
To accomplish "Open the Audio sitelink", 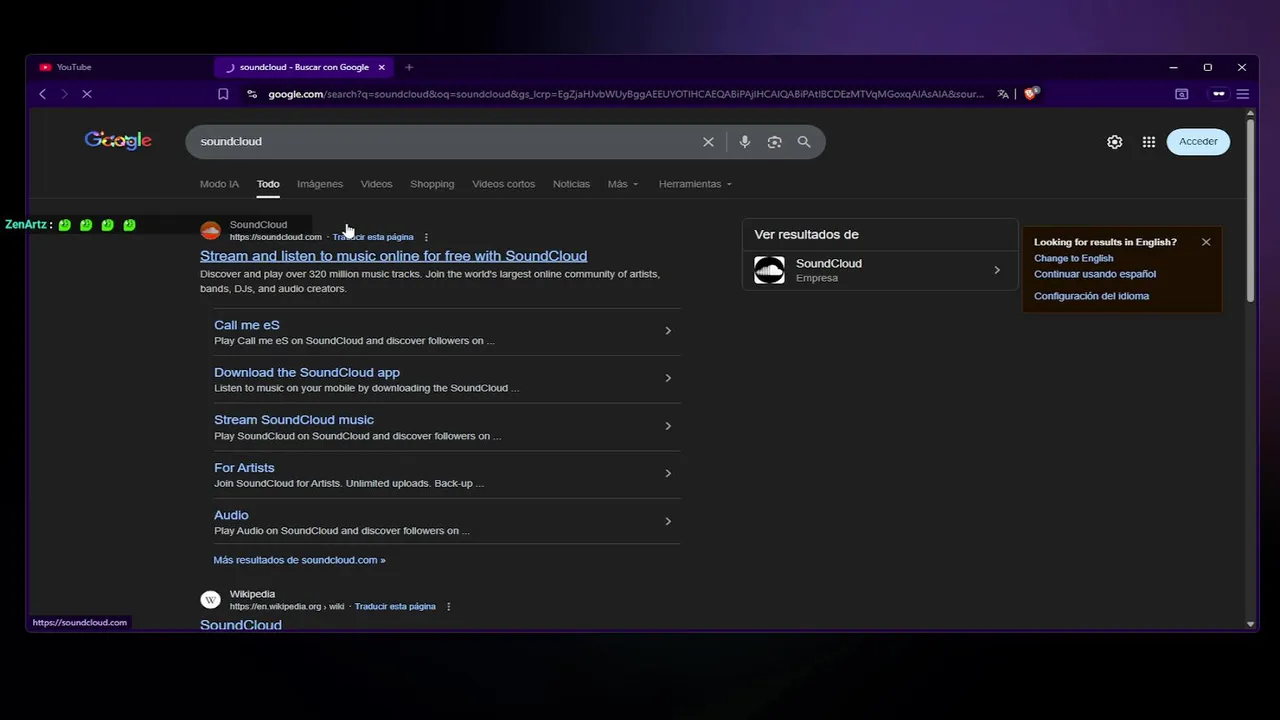I will (231, 515).
